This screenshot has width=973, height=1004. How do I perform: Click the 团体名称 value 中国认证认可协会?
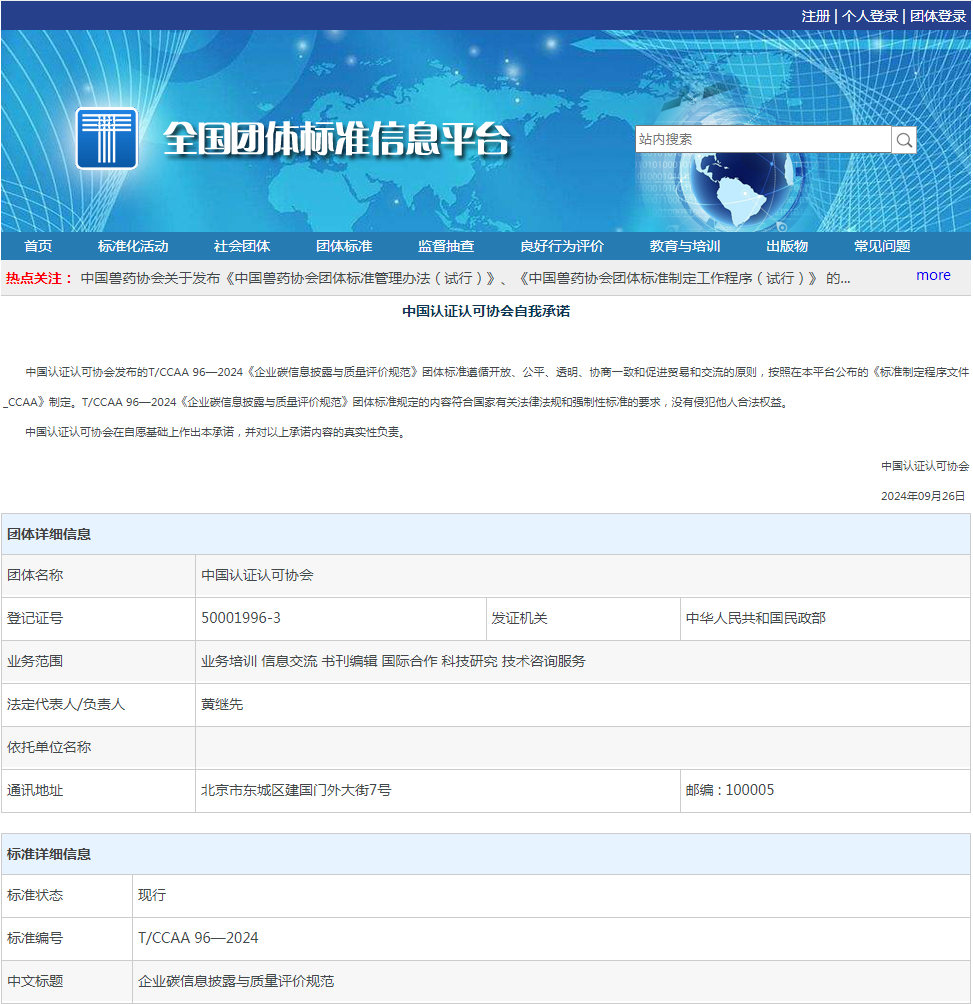[x=257, y=575]
